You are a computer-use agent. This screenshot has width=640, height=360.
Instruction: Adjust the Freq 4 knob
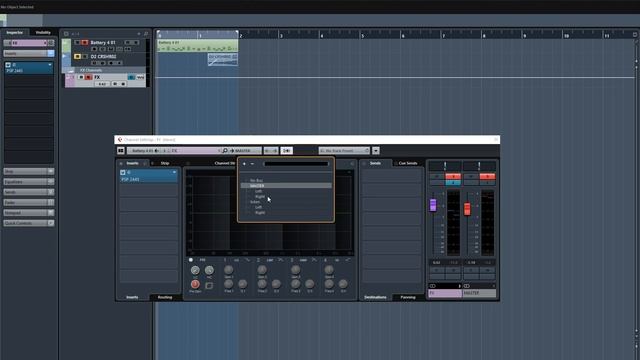[x=329, y=284]
